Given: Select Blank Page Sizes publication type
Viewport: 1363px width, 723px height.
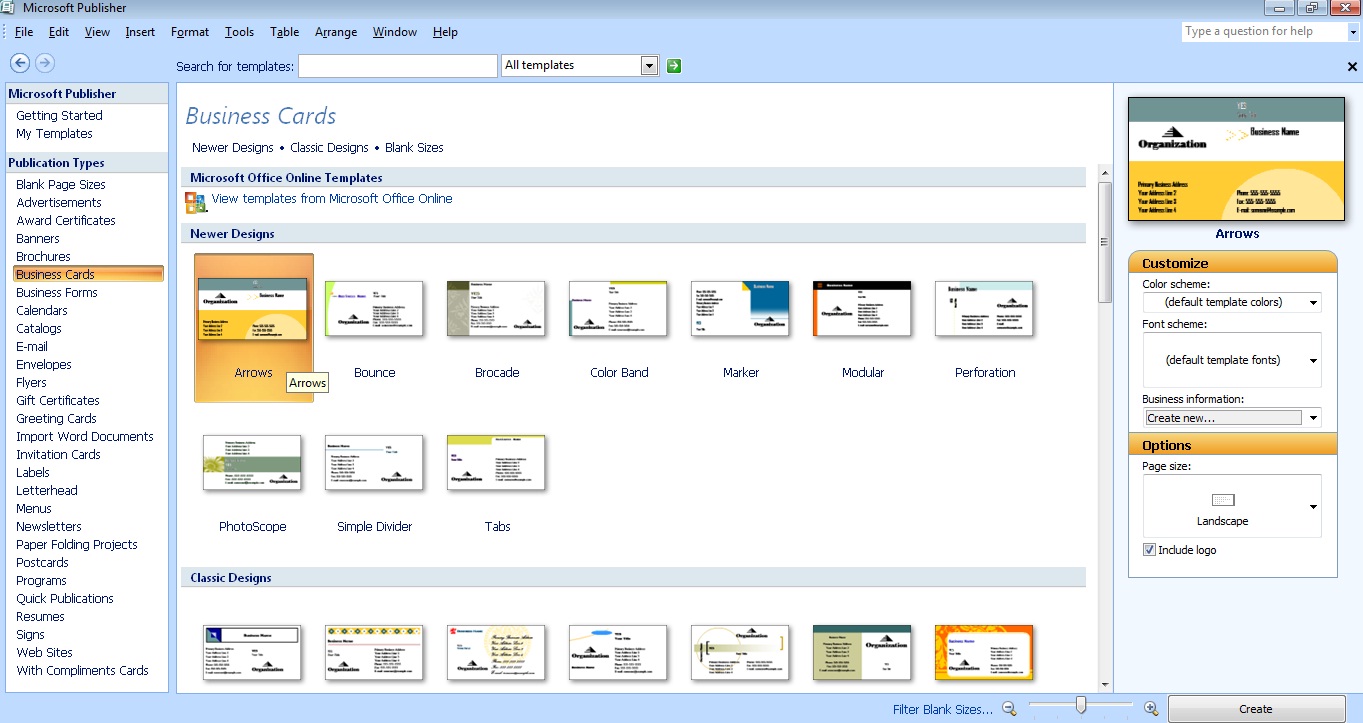Looking at the screenshot, I should [61, 185].
